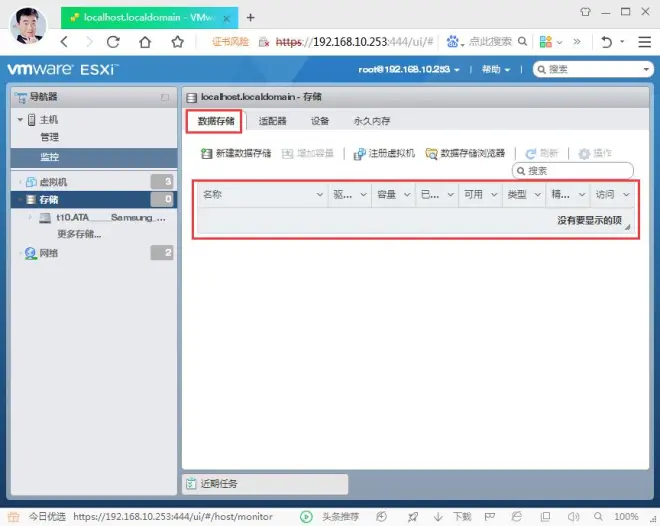Bookmark page with the star icon

[x=177, y=42]
